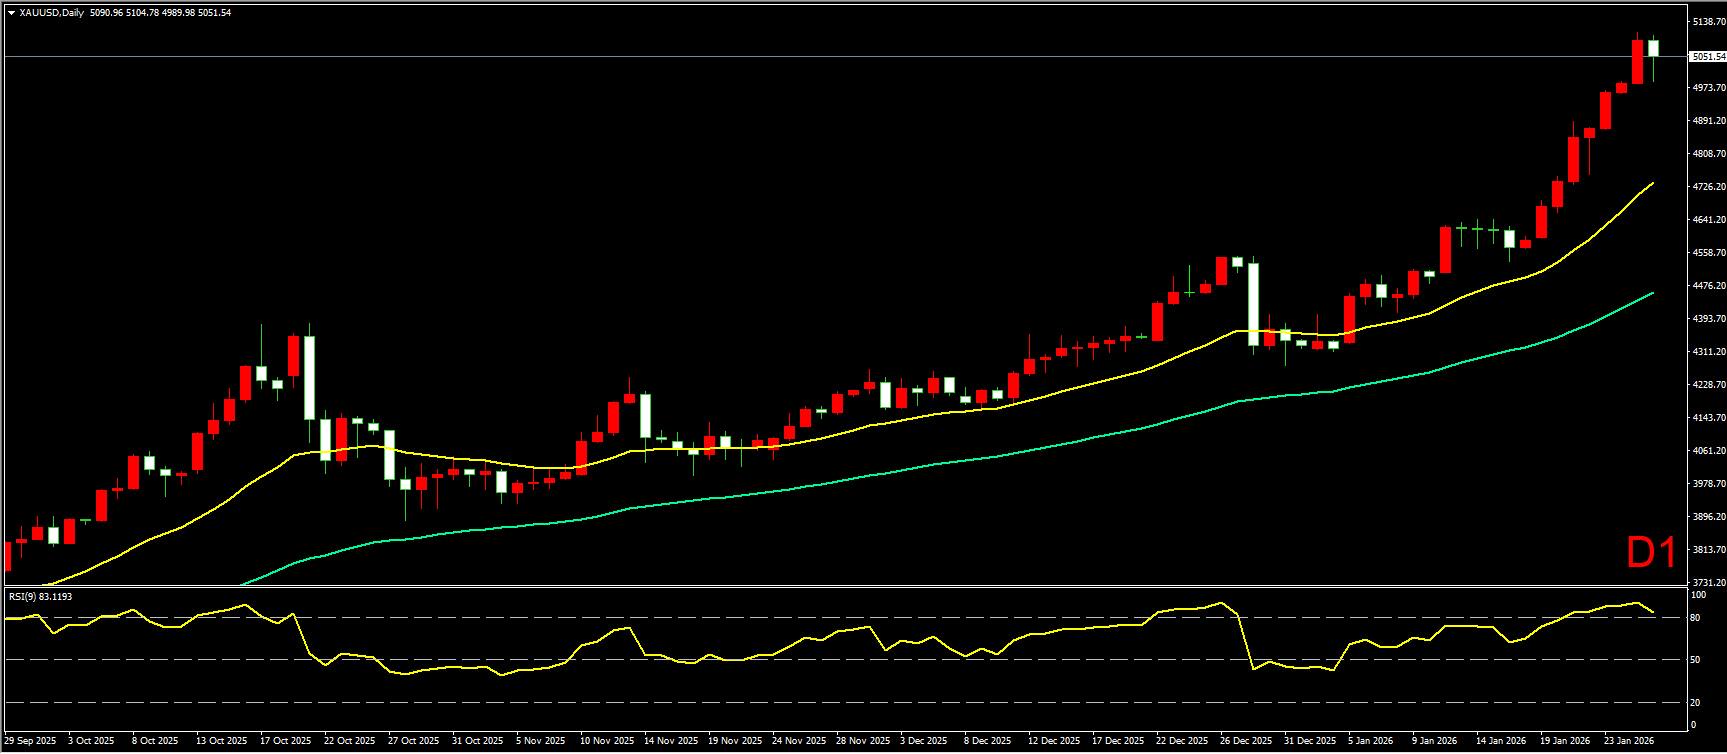
Task: Select the yellow moving average line
Action: (x=1100, y=381)
